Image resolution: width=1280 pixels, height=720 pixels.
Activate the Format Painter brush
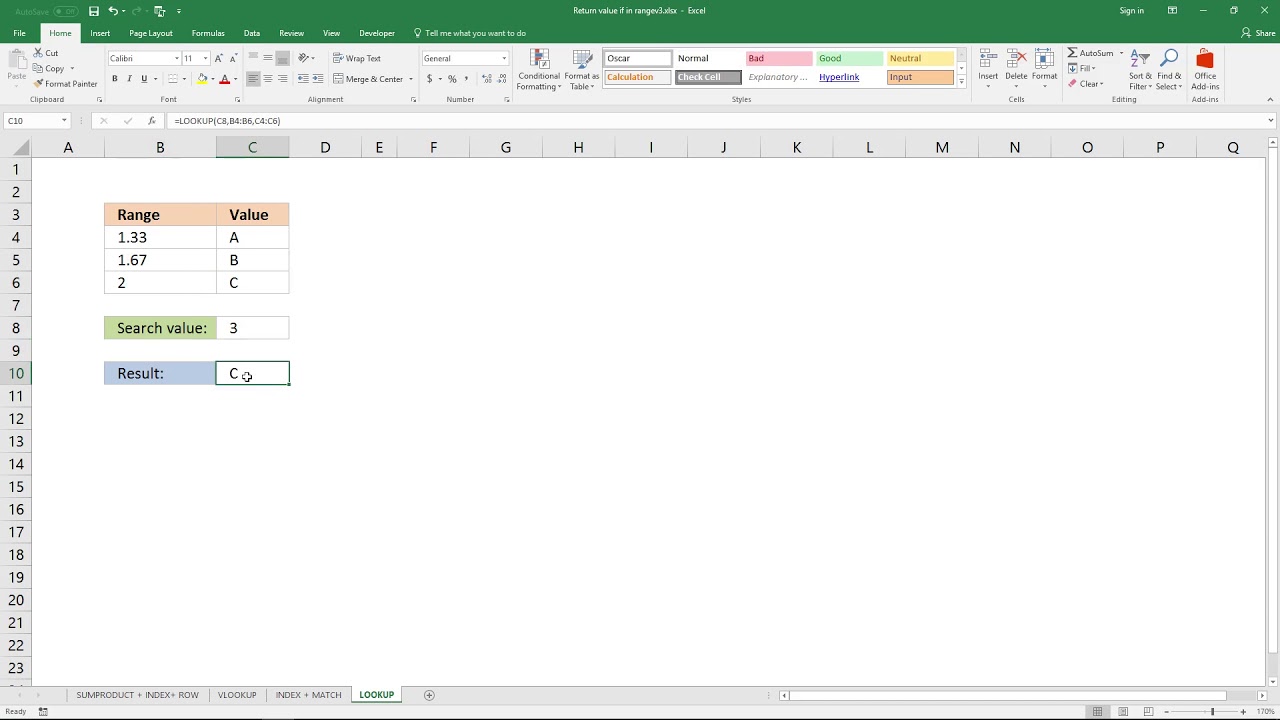click(x=65, y=84)
